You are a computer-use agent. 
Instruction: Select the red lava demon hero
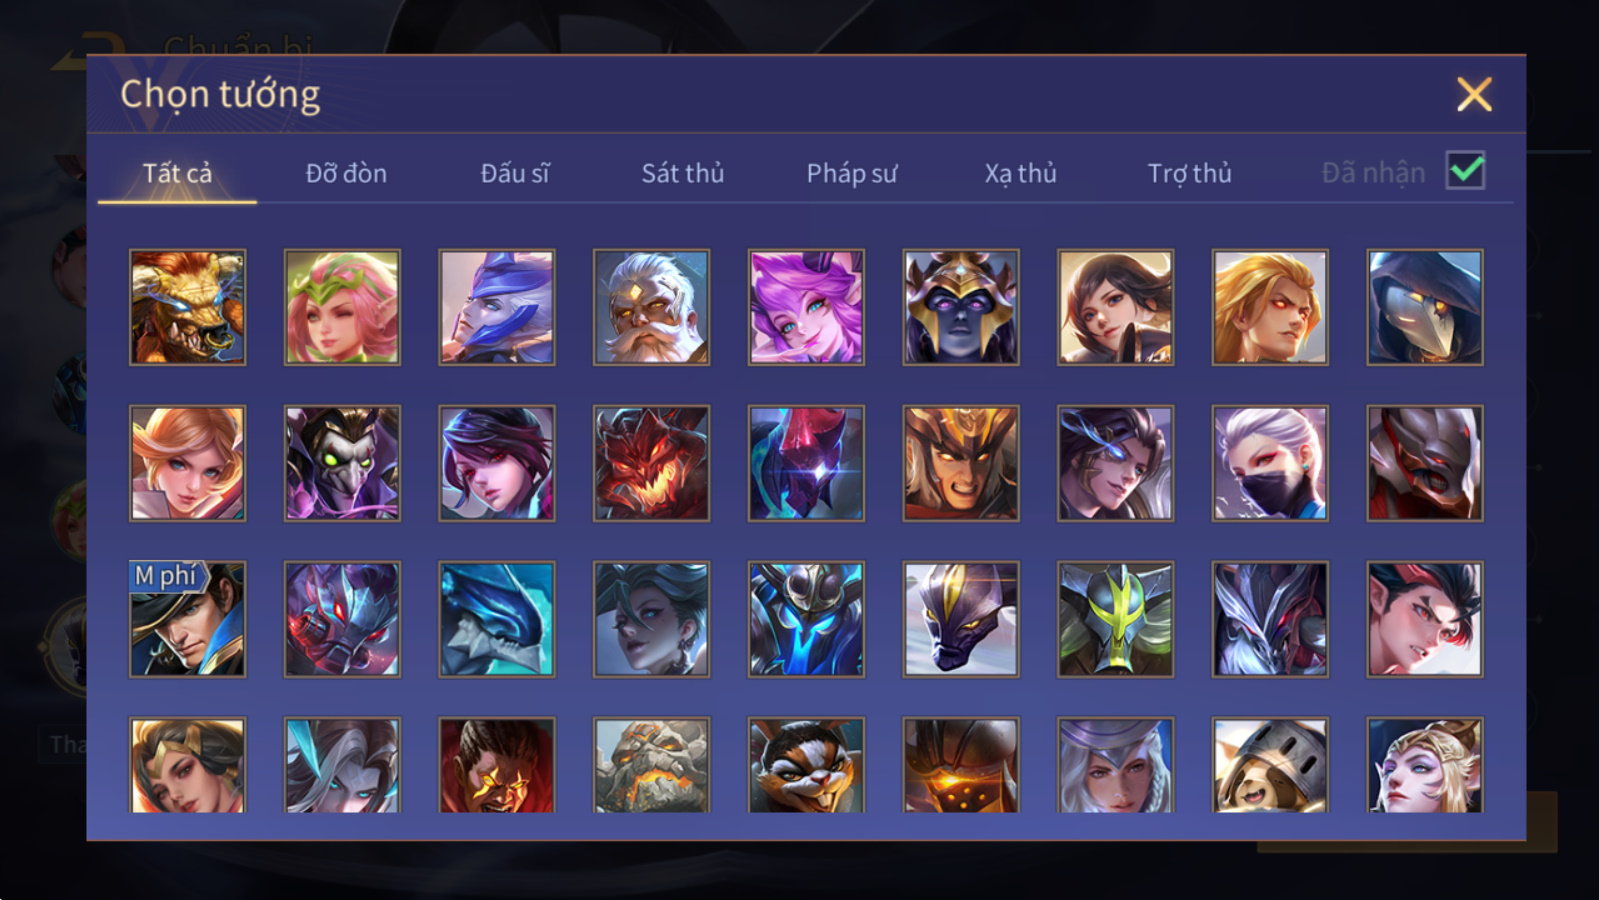(651, 463)
